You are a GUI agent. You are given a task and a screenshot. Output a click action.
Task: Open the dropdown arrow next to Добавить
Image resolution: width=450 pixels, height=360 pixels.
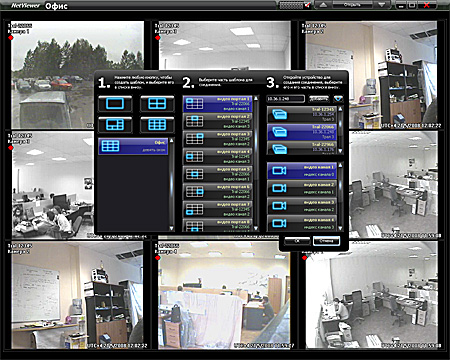(x=338, y=99)
